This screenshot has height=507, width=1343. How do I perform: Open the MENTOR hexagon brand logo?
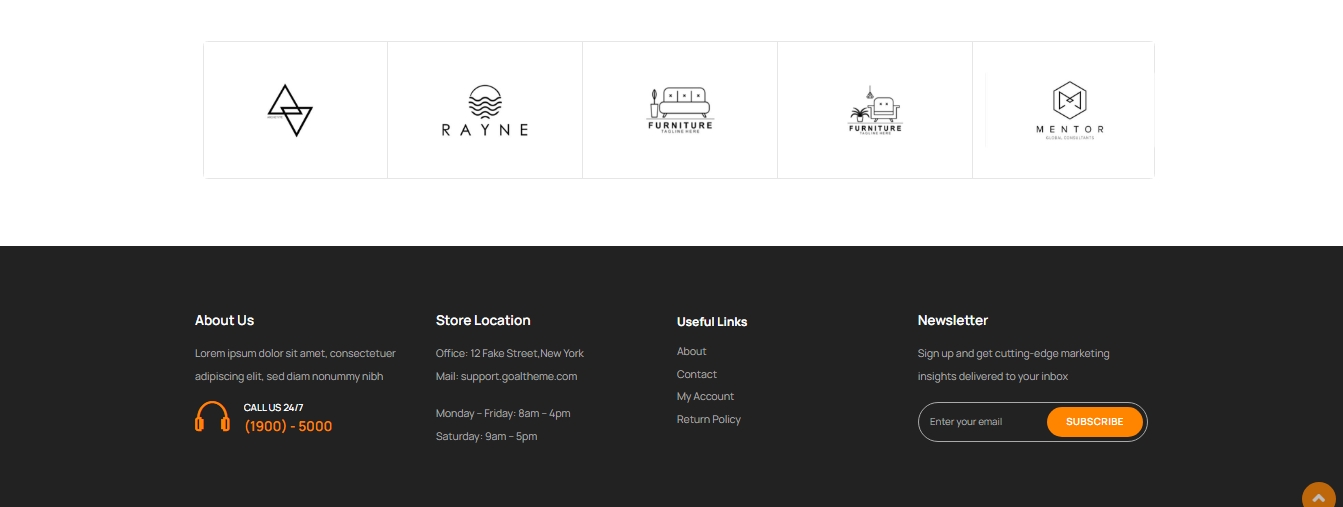pos(1069,110)
